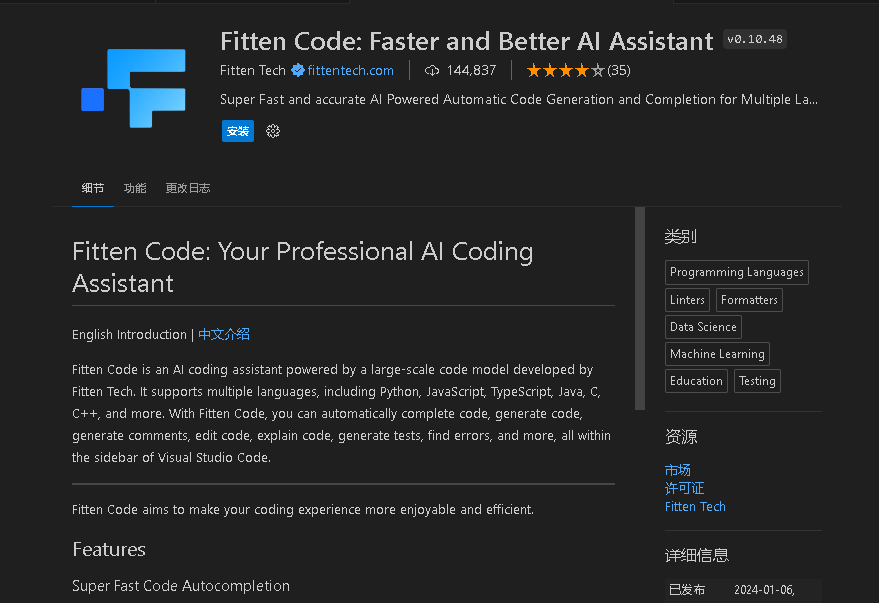
Task: Open the 许可证 license link
Action: point(684,488)
